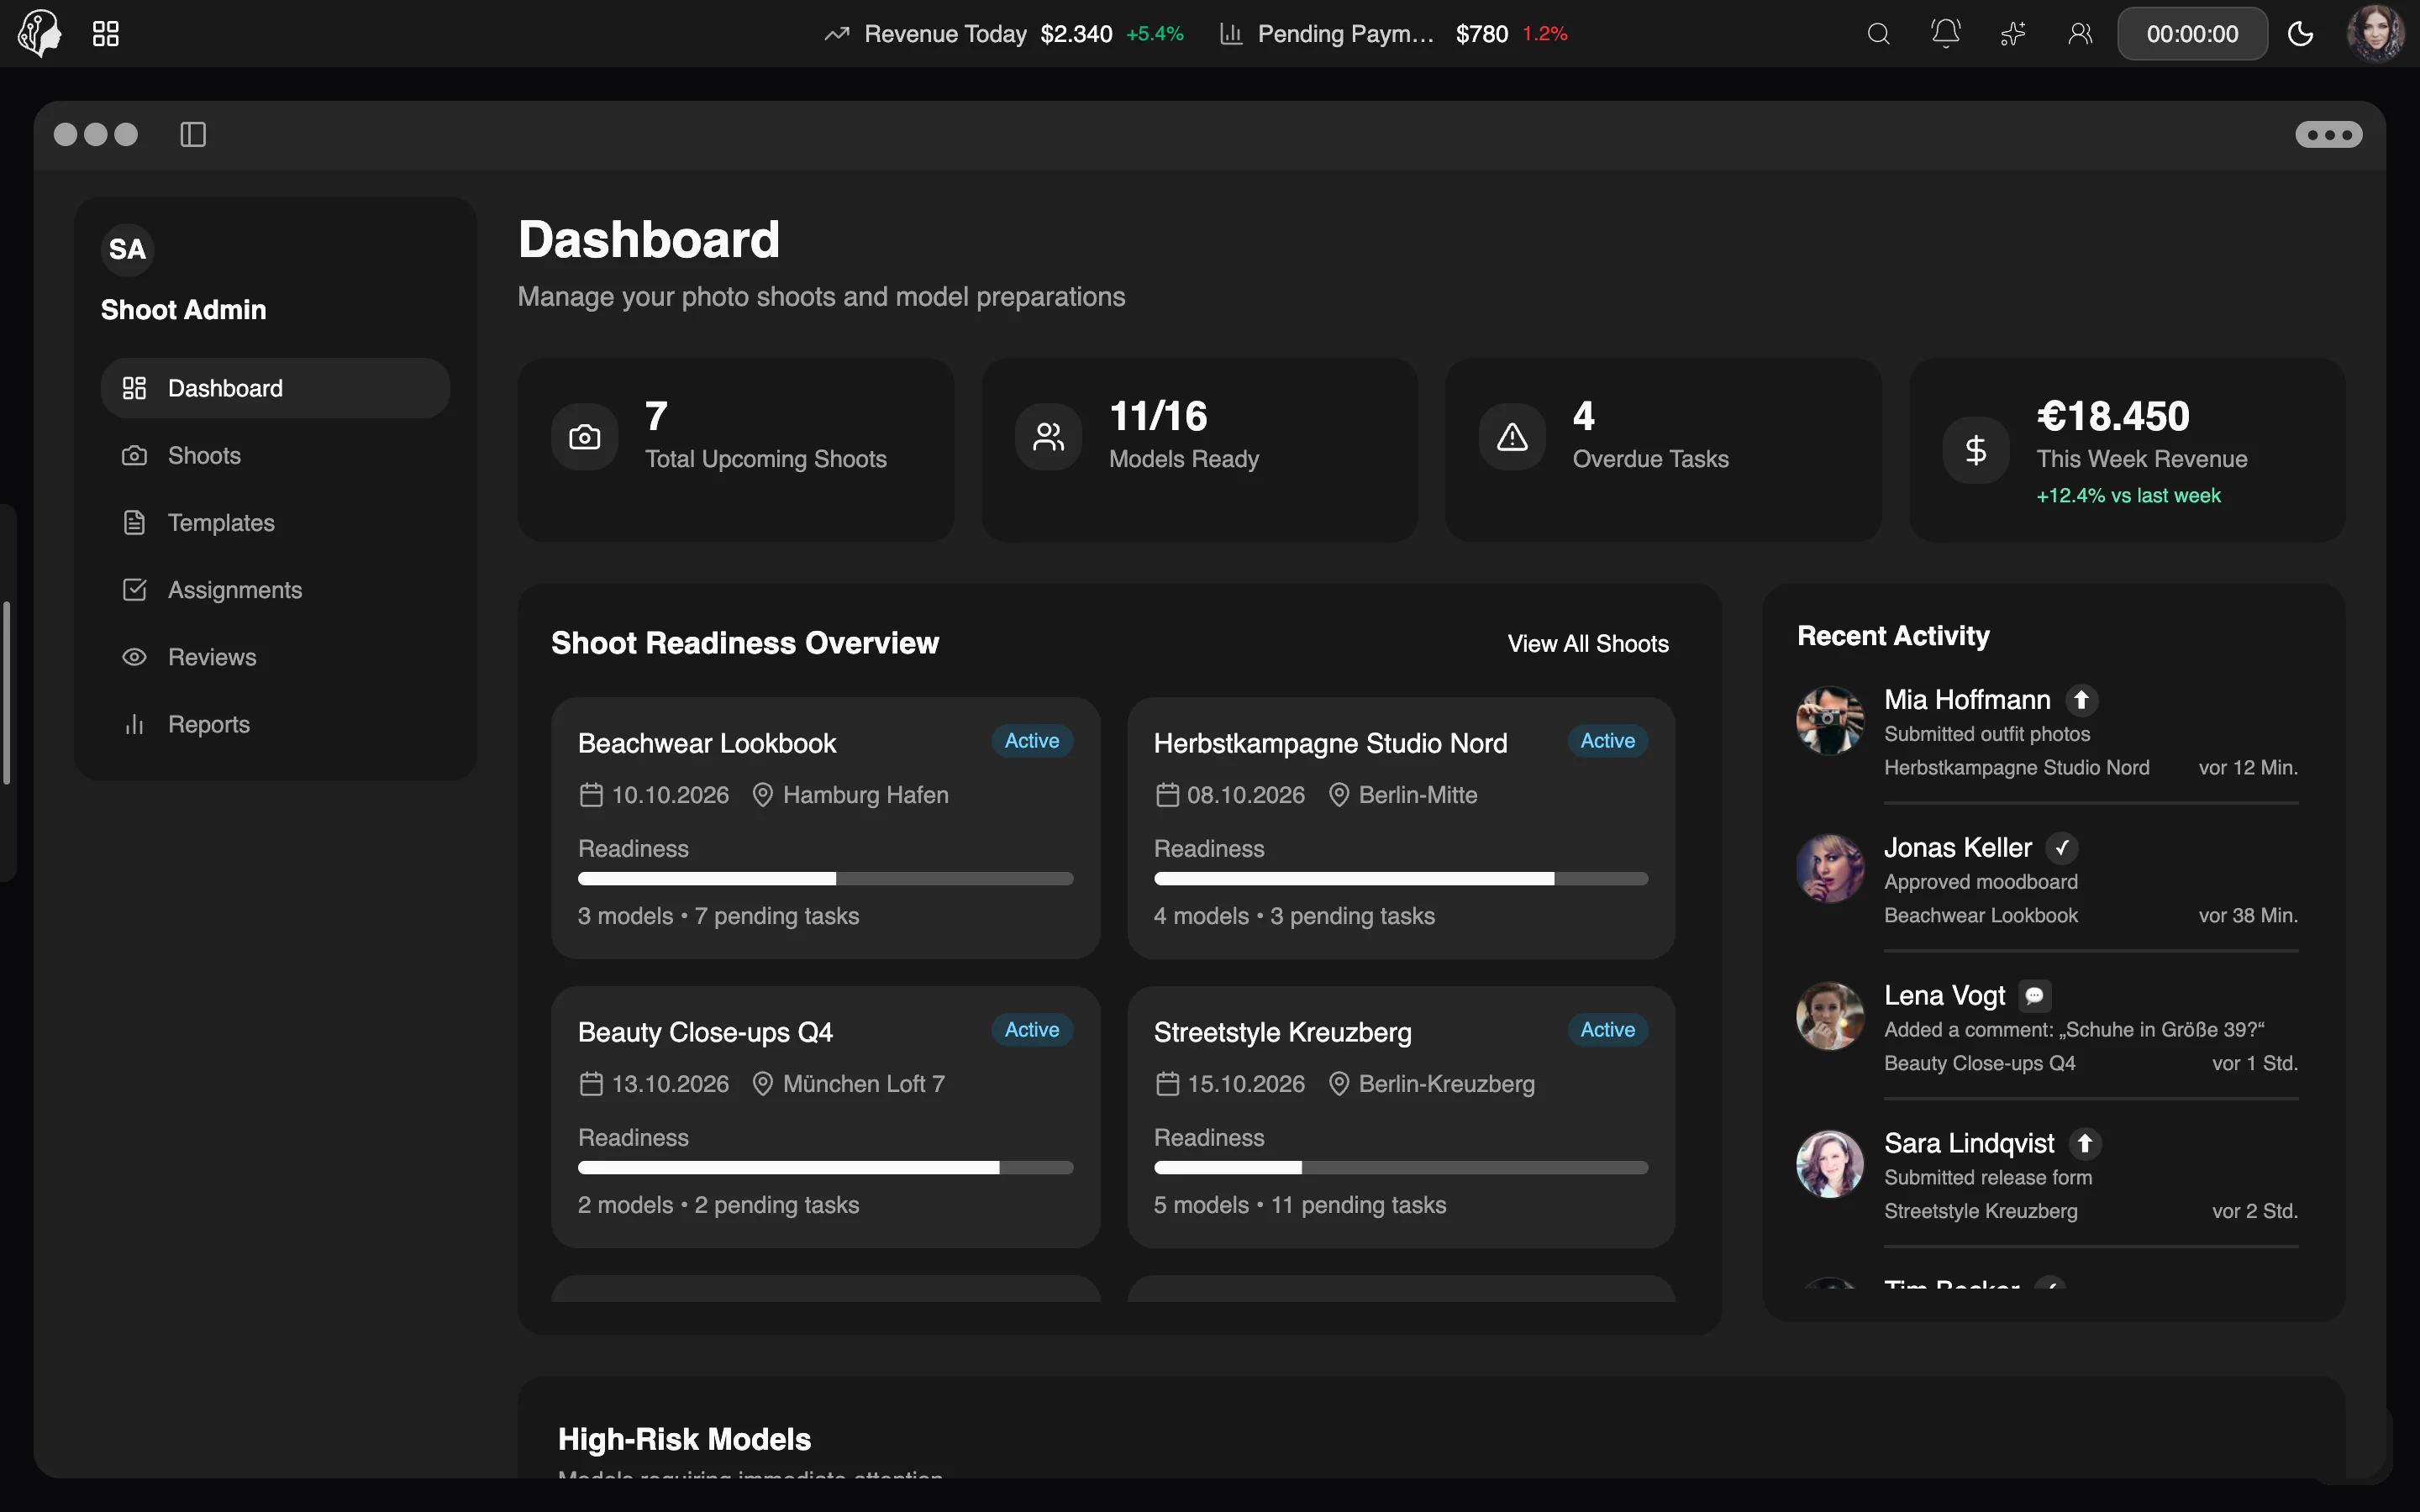Open Assignments in the sidebar
Screen dimensions: 2420x1512
click(x=275, y=590)
